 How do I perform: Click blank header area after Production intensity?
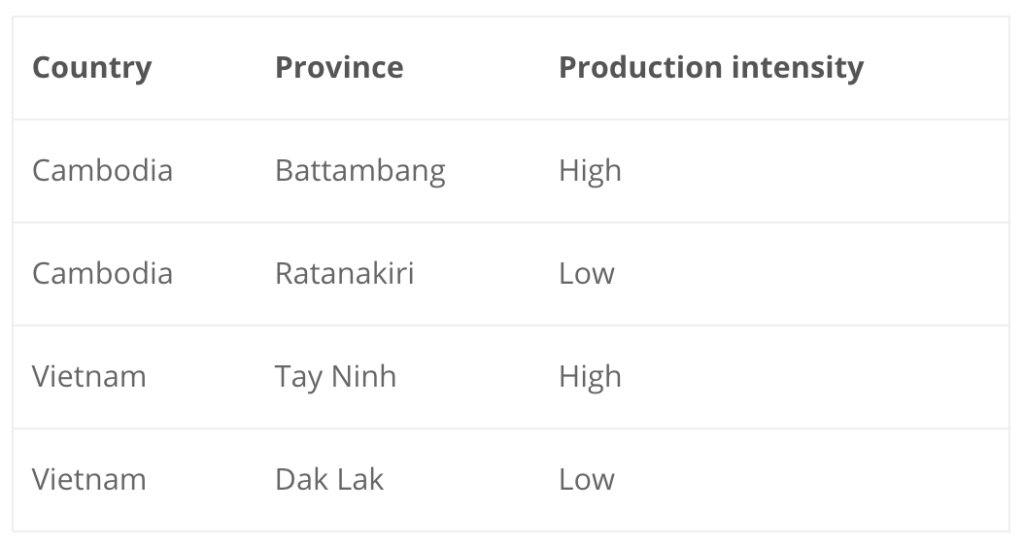pos(936,68)
